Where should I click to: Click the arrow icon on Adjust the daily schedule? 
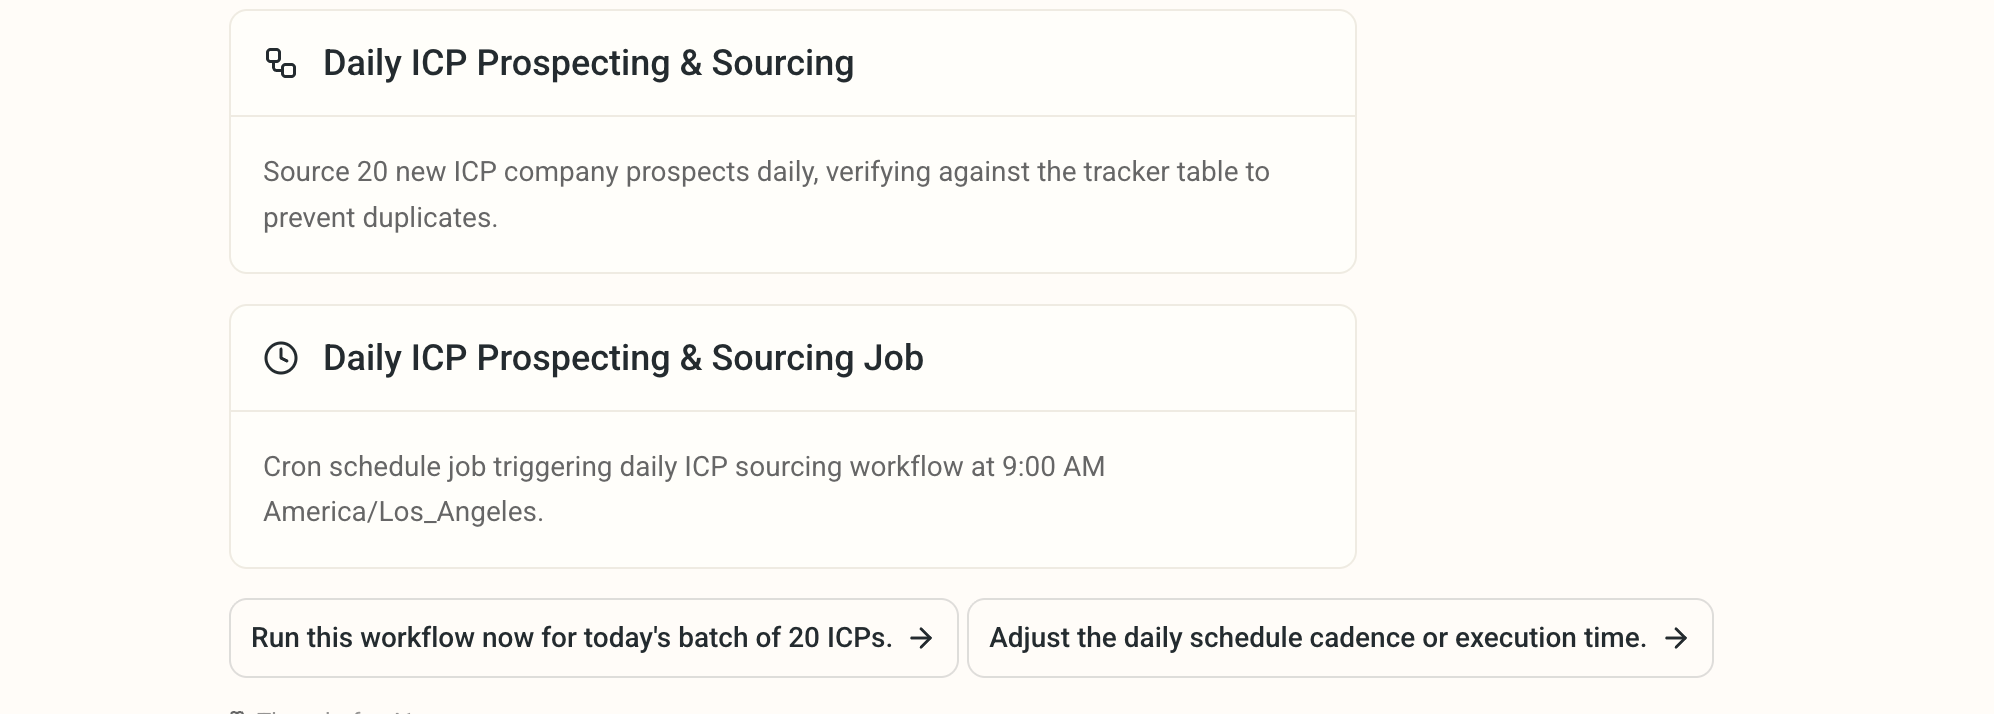[1676, 638]
